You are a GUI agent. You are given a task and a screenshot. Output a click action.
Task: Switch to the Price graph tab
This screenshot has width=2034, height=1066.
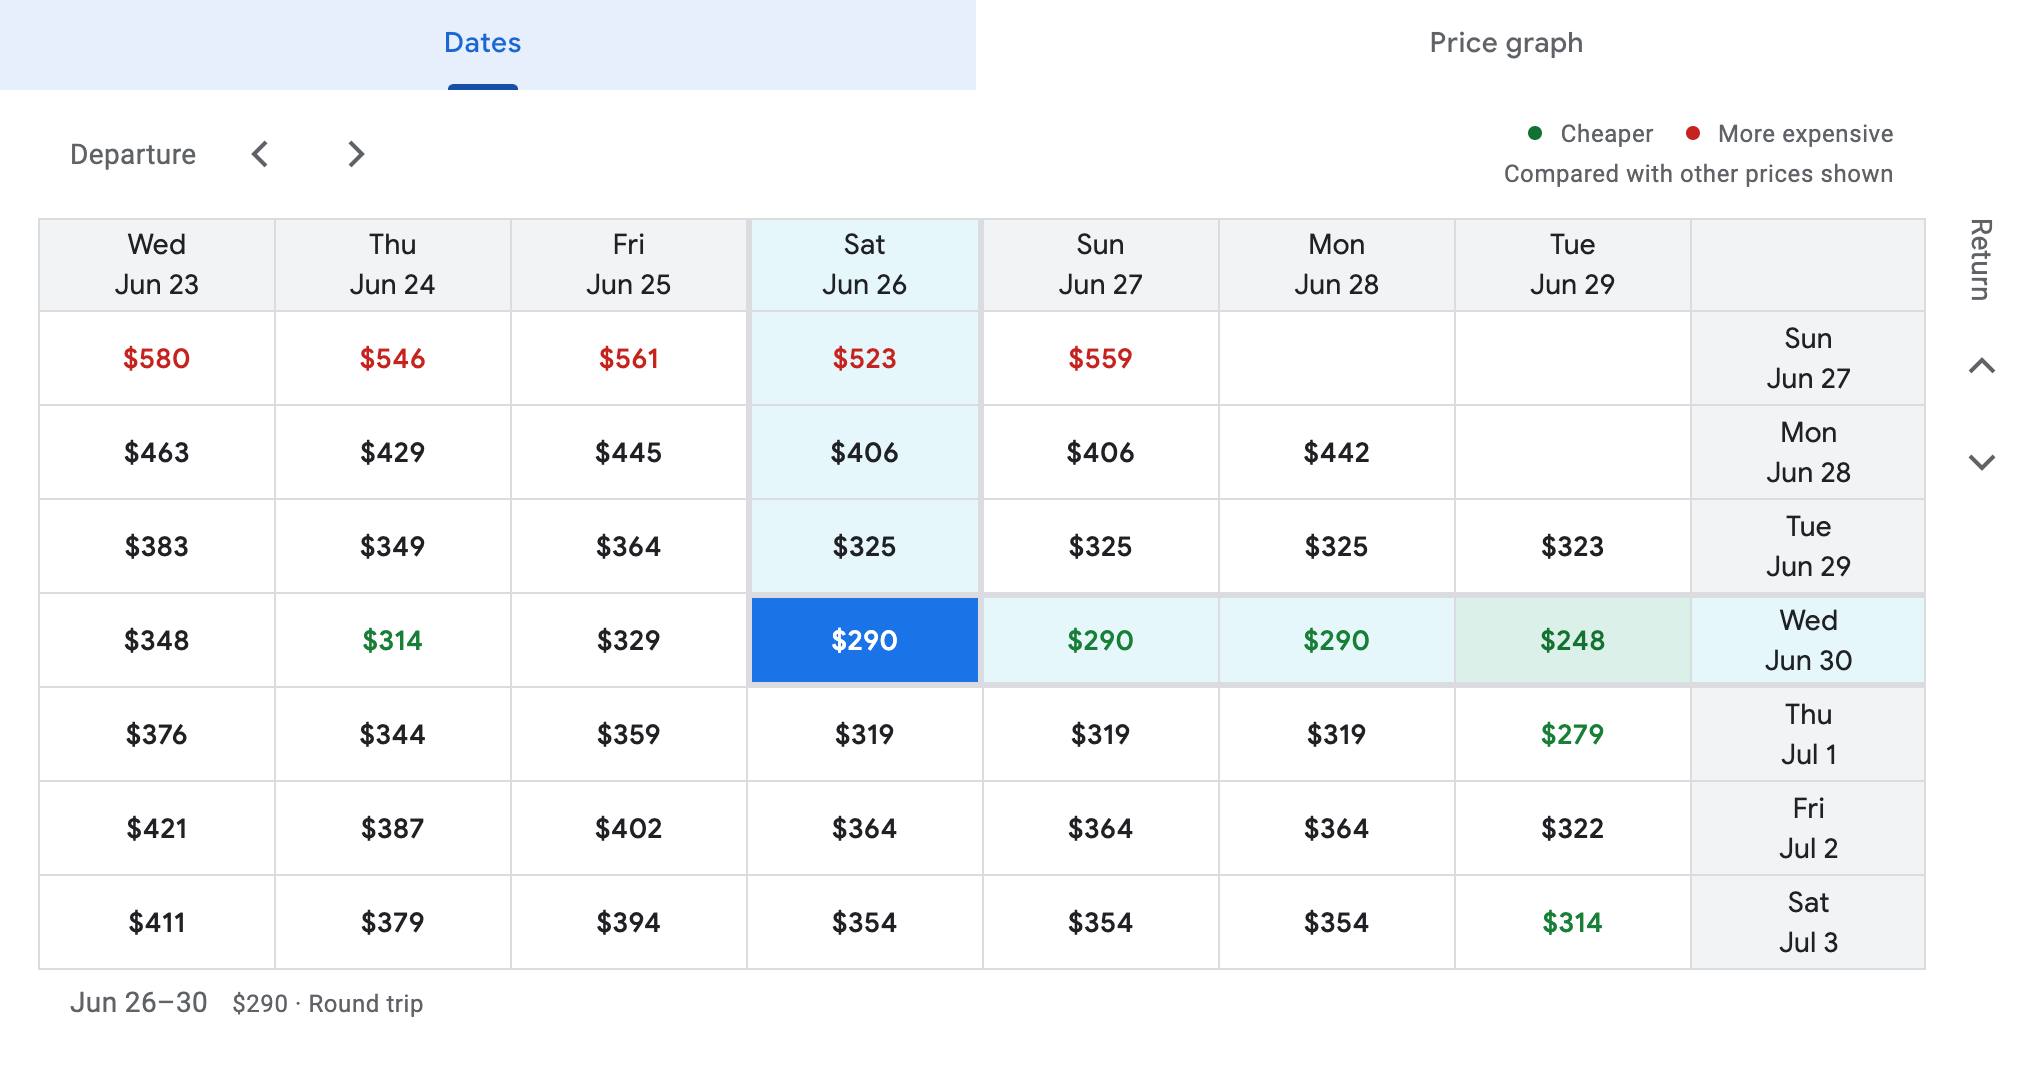click(x=1505, y=43)
